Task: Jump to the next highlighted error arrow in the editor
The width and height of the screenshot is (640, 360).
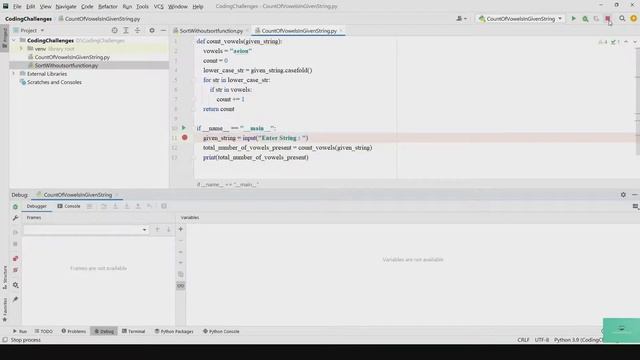Action: pyautogui.click(x=634, y=42)
